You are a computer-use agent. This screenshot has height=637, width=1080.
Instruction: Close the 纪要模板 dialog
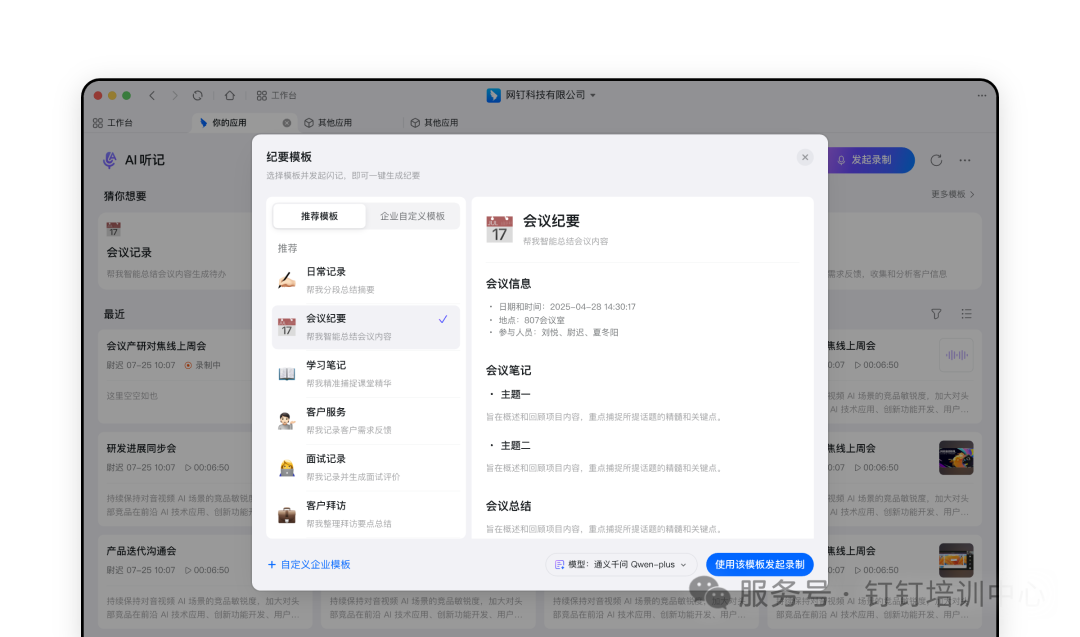point(804,158)
